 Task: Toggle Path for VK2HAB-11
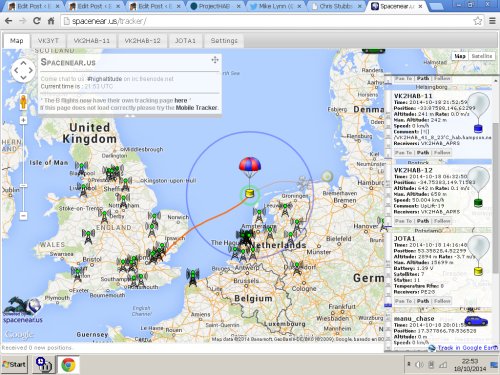423,153
